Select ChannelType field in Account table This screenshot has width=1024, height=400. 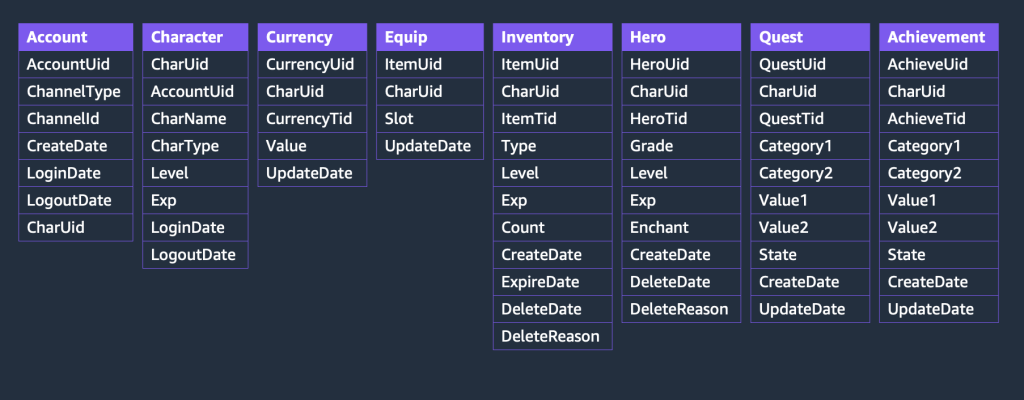[x=76, y=92]
